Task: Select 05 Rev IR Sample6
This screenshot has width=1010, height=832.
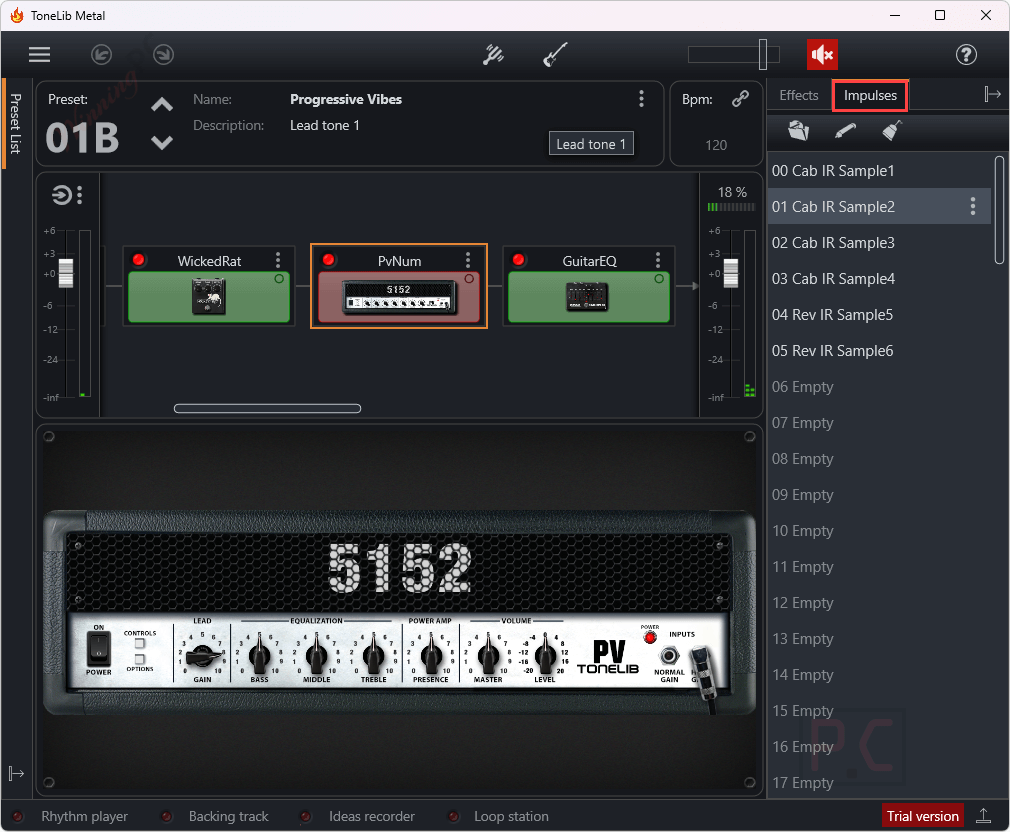Action: point(879,351)
